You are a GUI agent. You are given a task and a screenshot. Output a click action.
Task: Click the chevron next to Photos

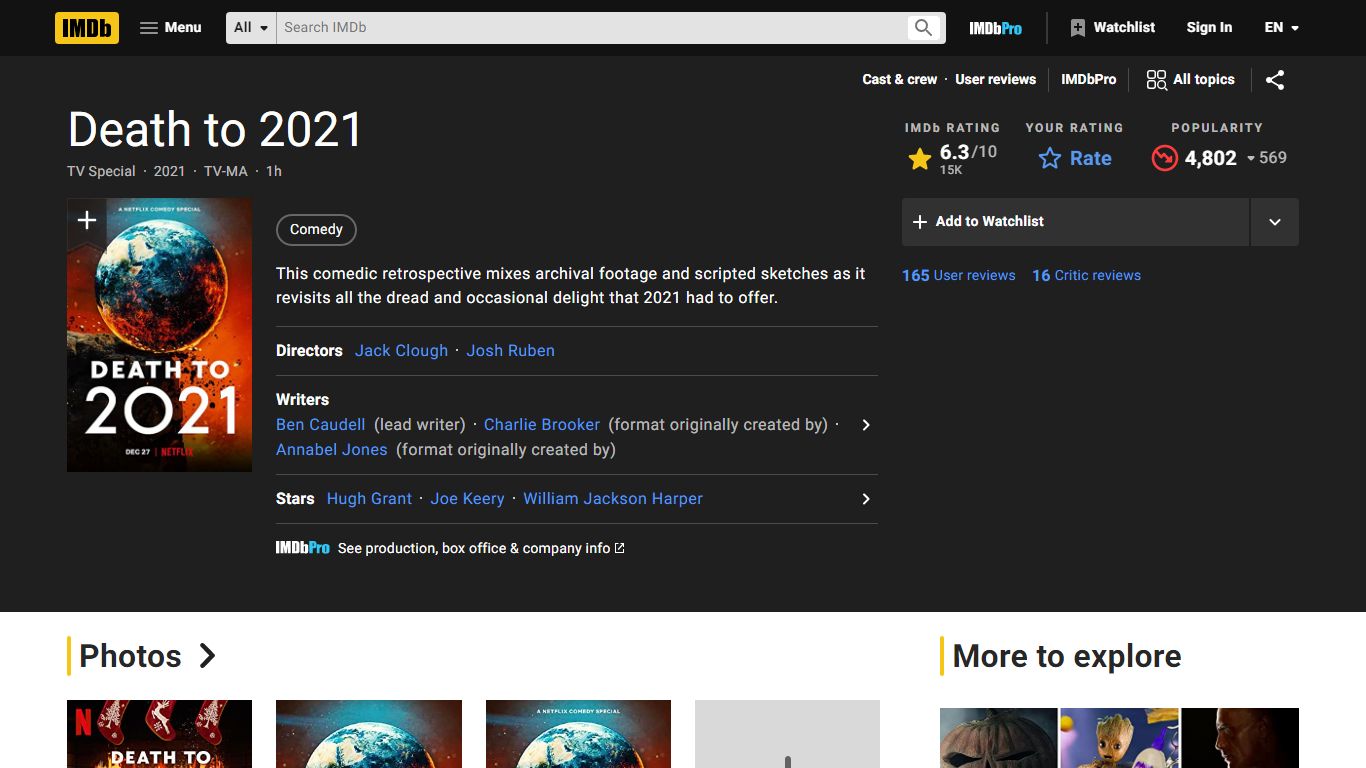(x=207, y=656)
